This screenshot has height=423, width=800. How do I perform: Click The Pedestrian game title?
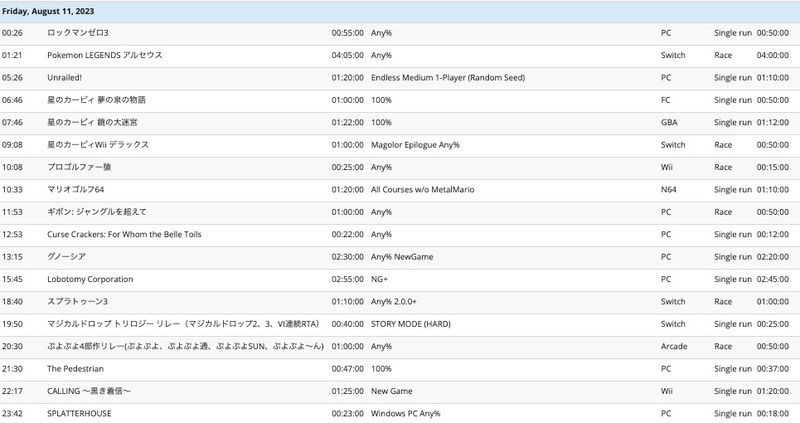pyautogui.click(x=75, y=369)
